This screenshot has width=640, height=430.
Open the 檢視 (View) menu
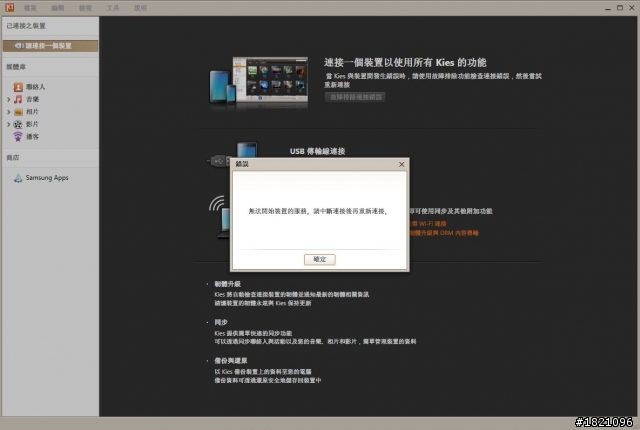(x=85, y=8)
